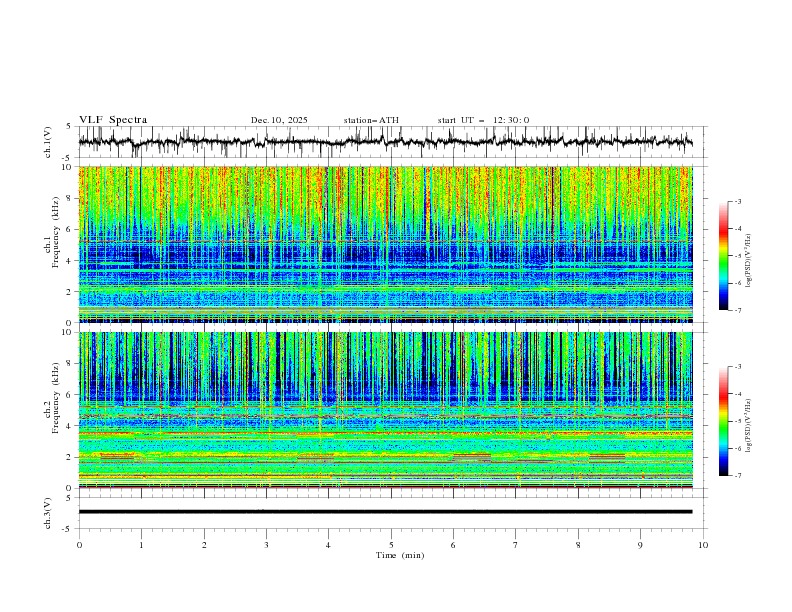Click the "ch.3(V)" axis label
Screen dimensions: 792x612
tap(48, 513)
